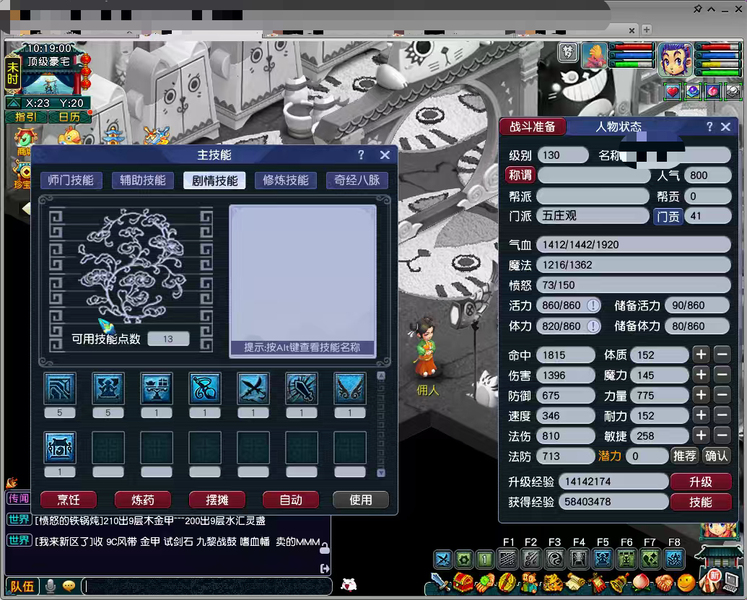Click the peach icon in bottom toolbar

[641, 582]
